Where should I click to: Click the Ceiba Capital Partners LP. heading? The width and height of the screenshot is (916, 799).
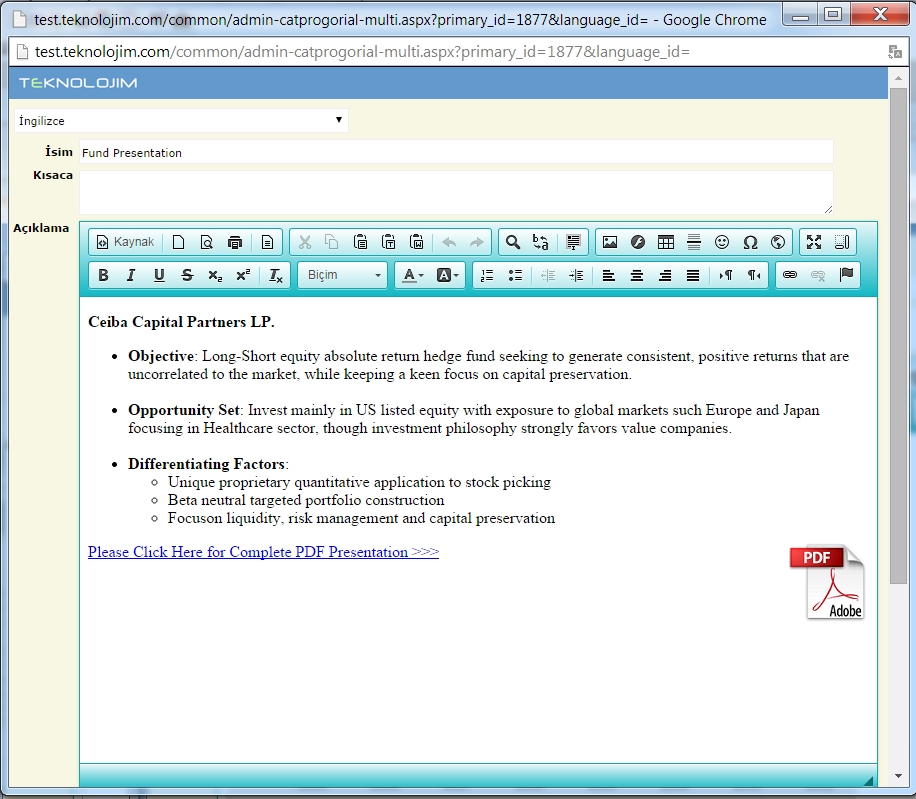pos(181,322)
